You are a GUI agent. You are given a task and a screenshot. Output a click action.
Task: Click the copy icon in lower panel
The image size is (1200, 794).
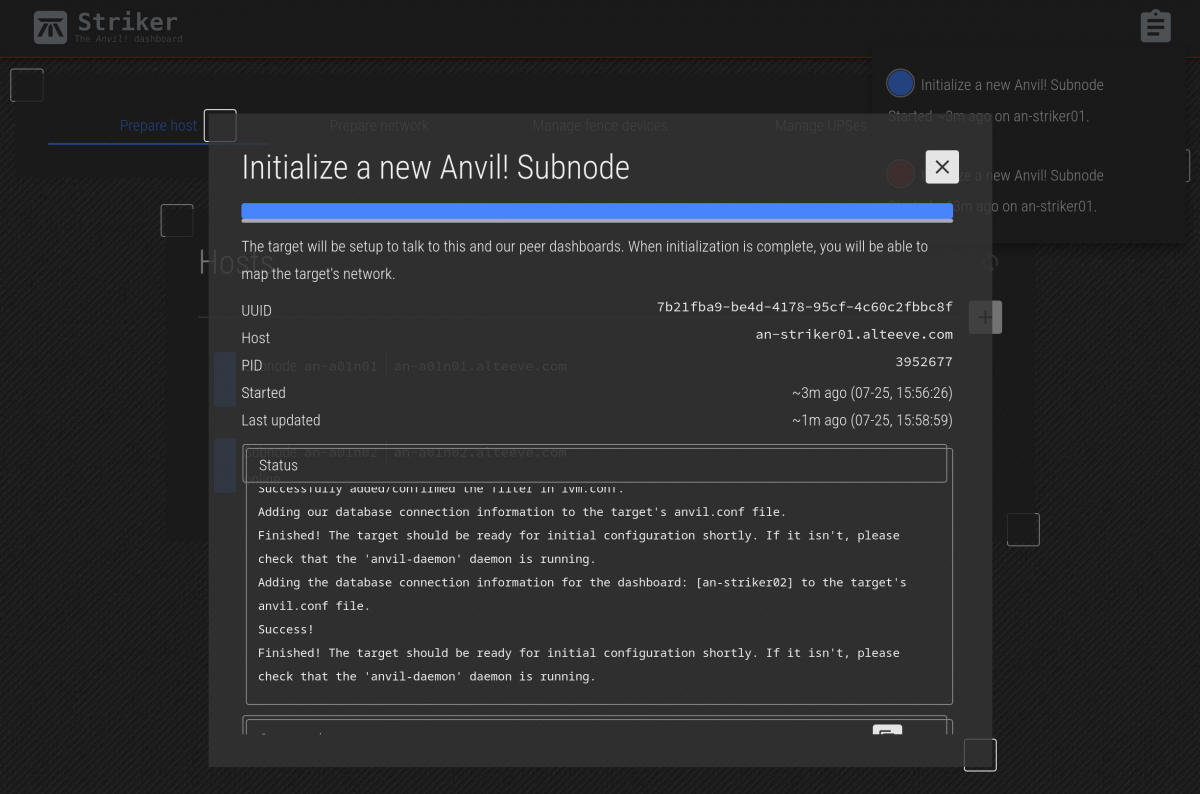(x=887, y=731)
